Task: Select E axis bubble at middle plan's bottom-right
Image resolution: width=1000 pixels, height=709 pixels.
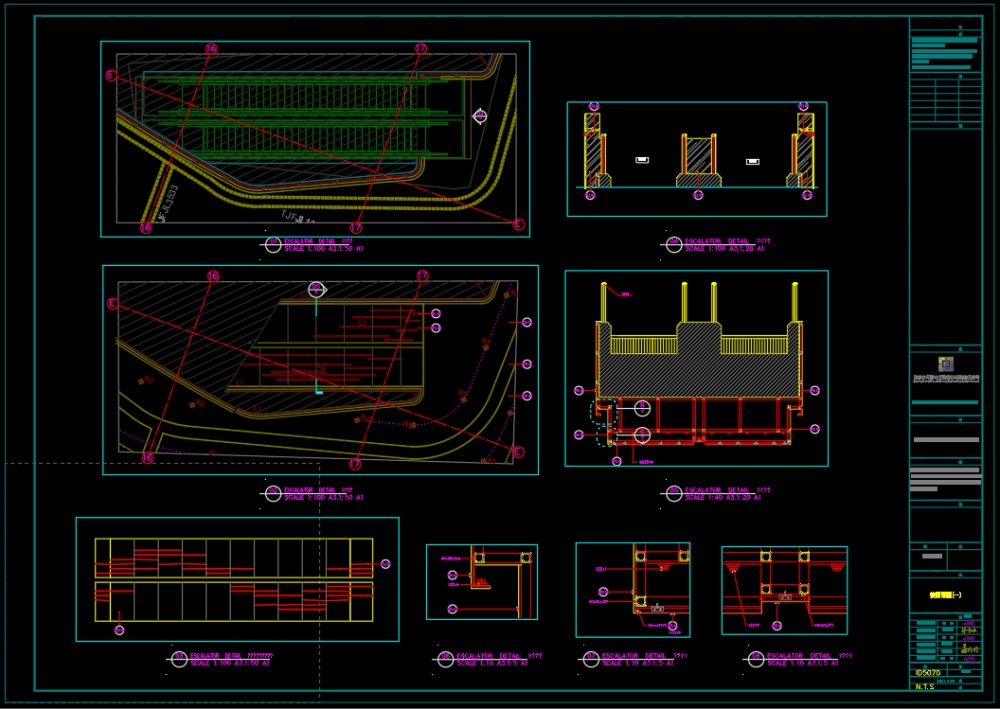Action: coord(518,452)
